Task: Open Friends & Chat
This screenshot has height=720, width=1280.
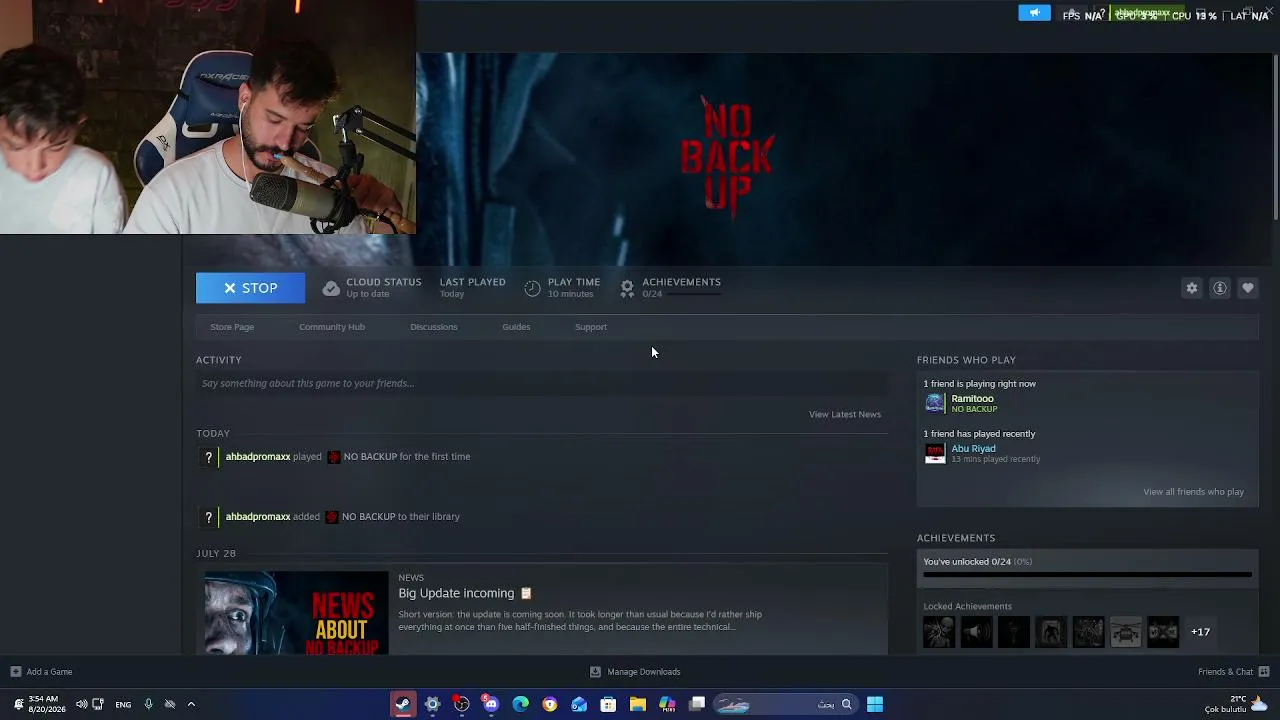Action: [1234, 672]
